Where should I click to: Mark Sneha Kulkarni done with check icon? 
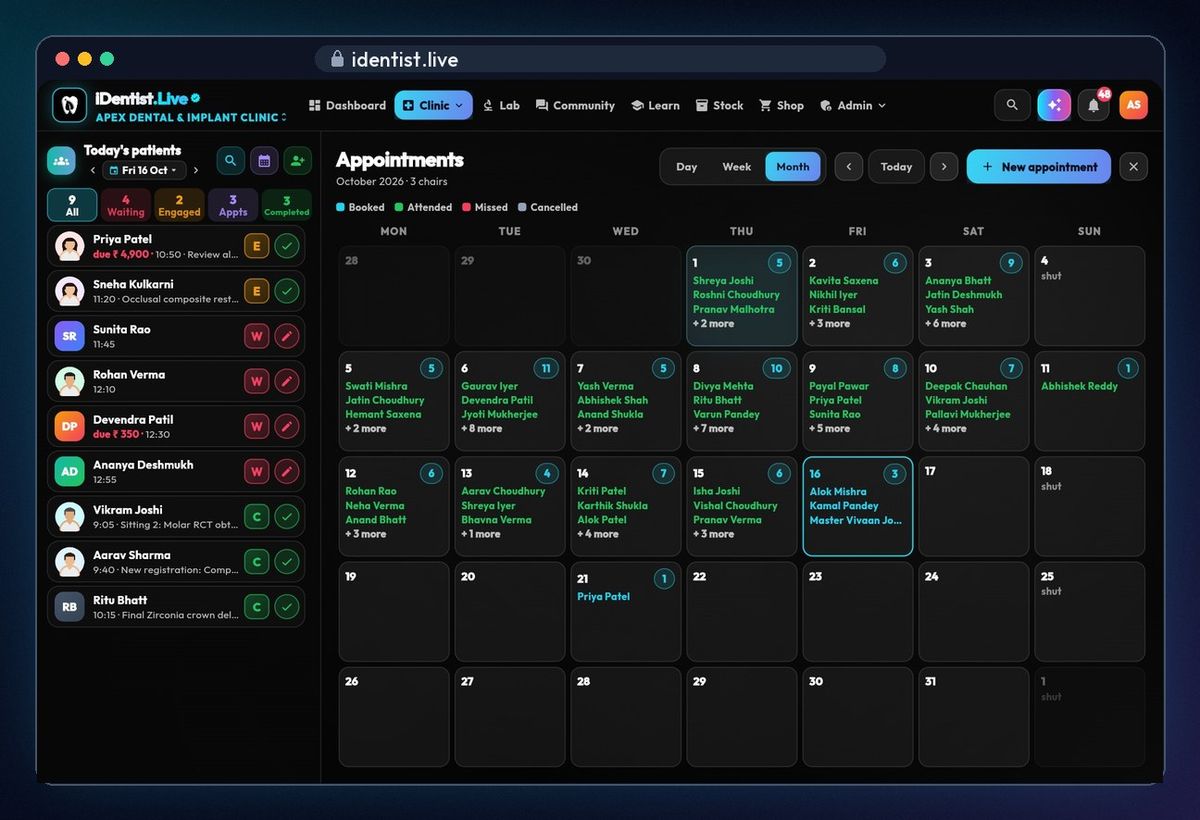[x=287, y=291]
